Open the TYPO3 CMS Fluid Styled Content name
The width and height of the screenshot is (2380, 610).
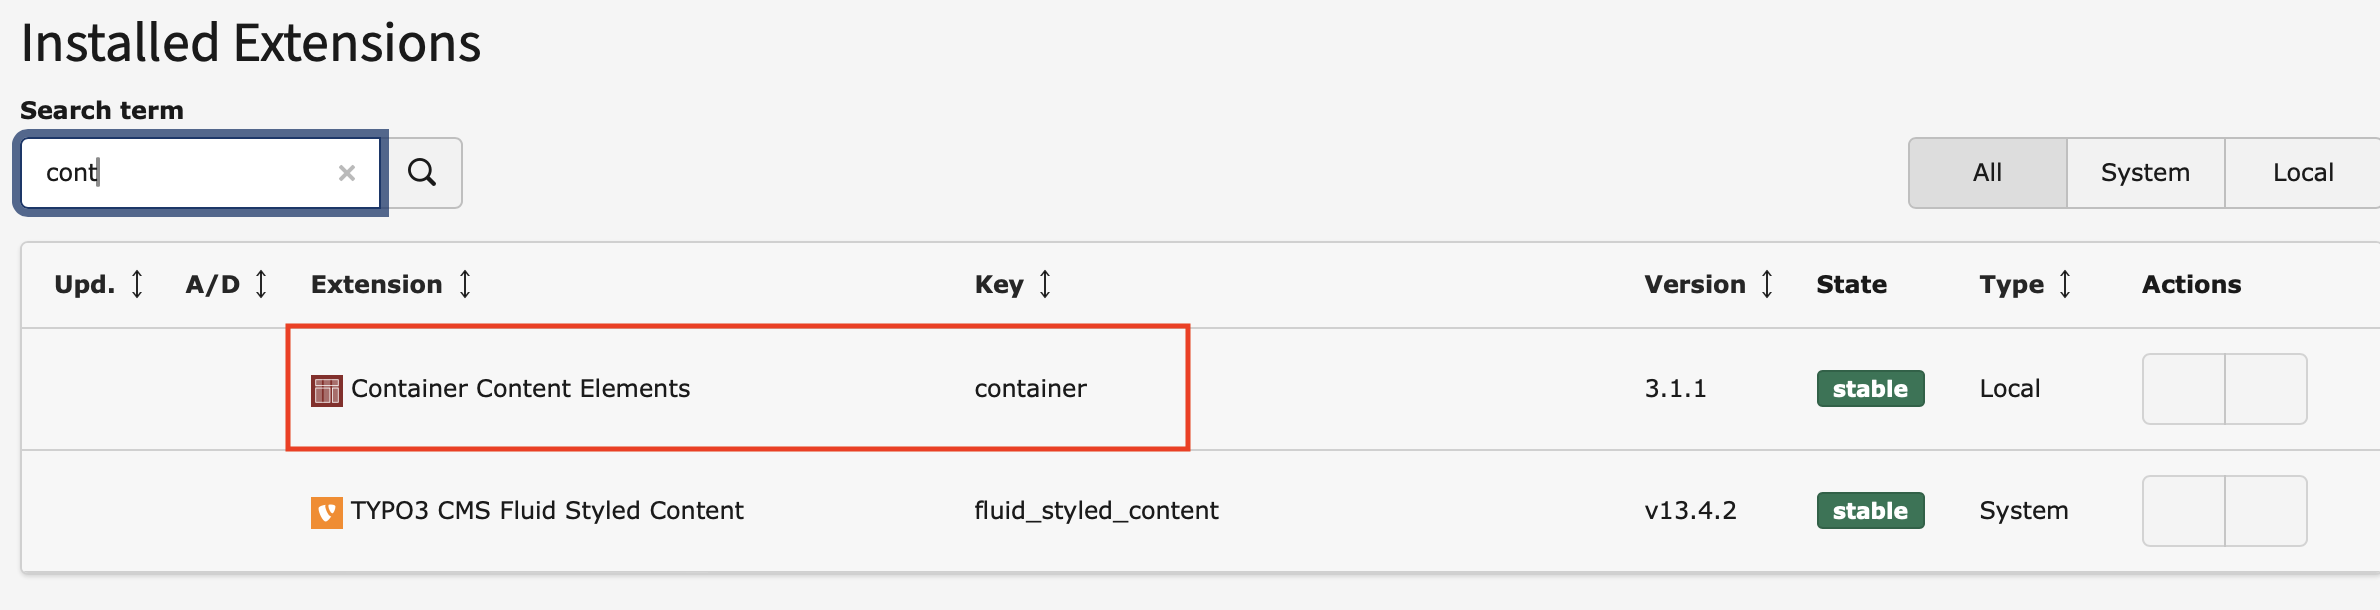(x=547, y=510)
